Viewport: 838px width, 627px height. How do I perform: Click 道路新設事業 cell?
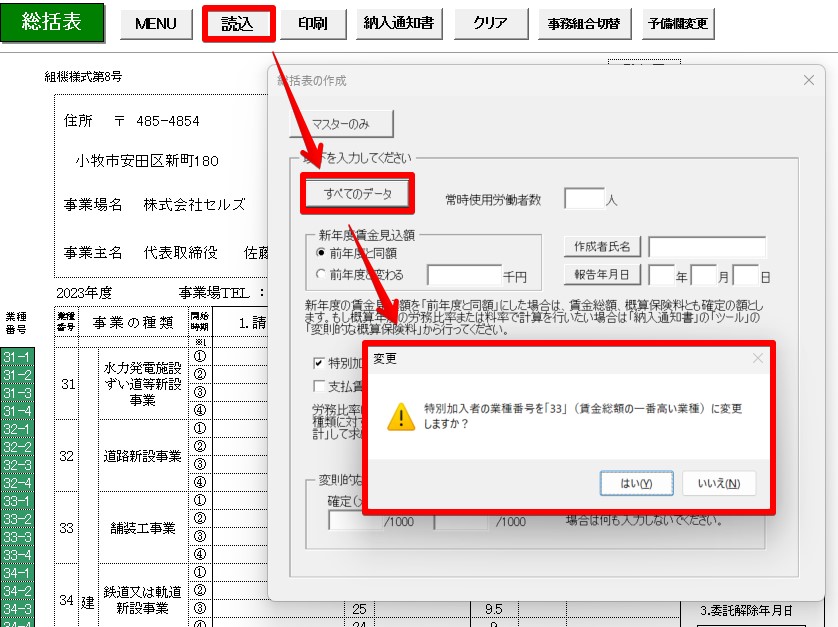click(x=143, y=456)
